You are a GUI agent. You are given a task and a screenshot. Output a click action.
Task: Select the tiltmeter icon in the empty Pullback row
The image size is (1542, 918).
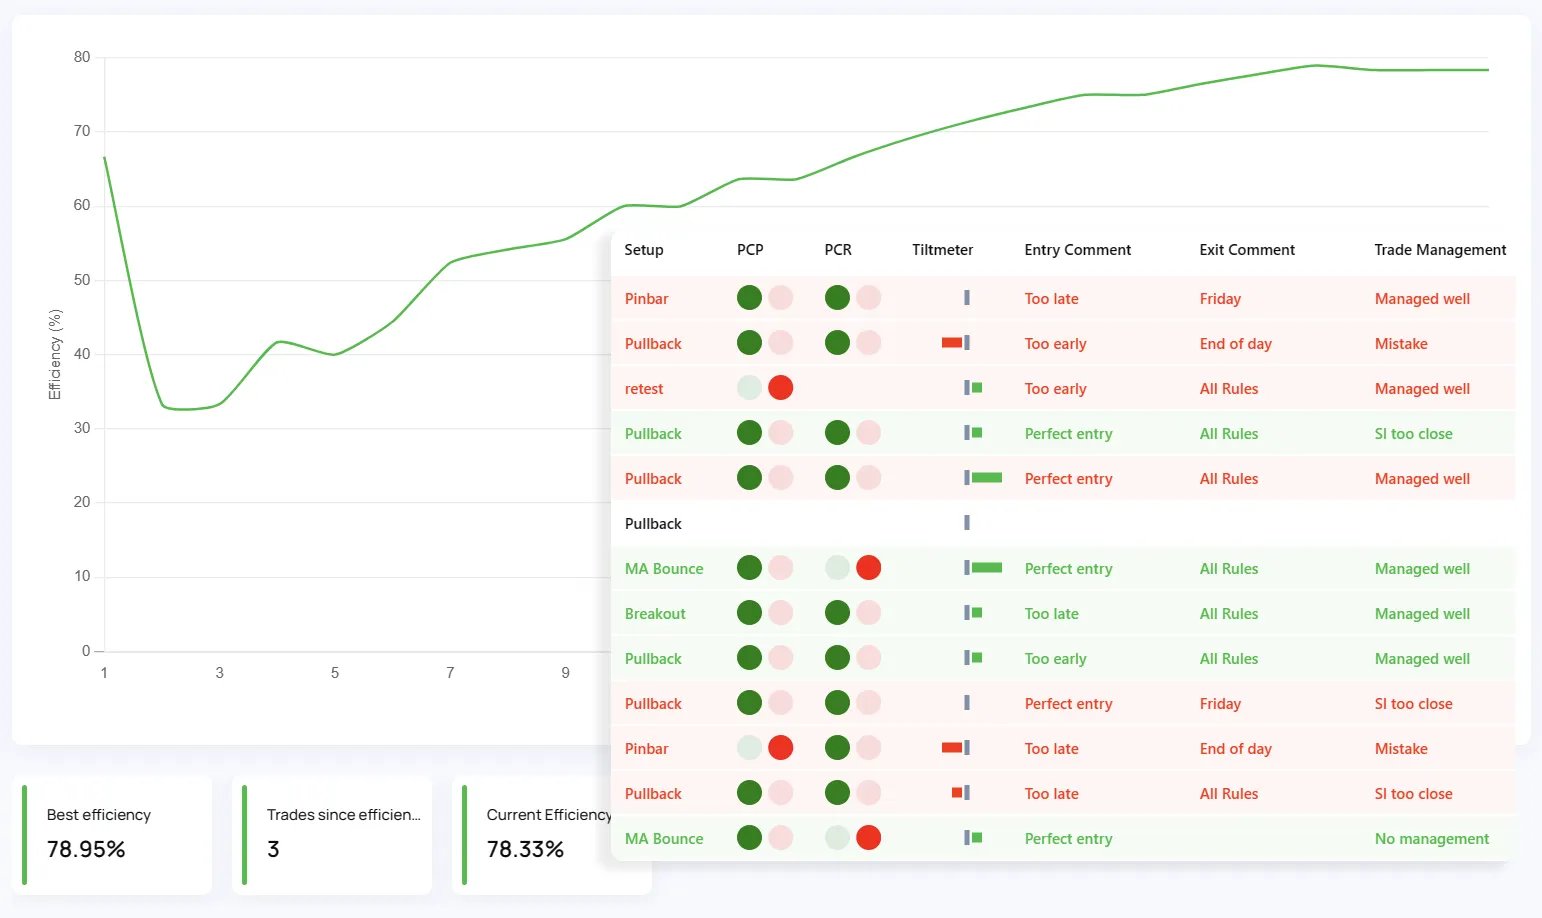pyautogui.click(x=966, y=522)
